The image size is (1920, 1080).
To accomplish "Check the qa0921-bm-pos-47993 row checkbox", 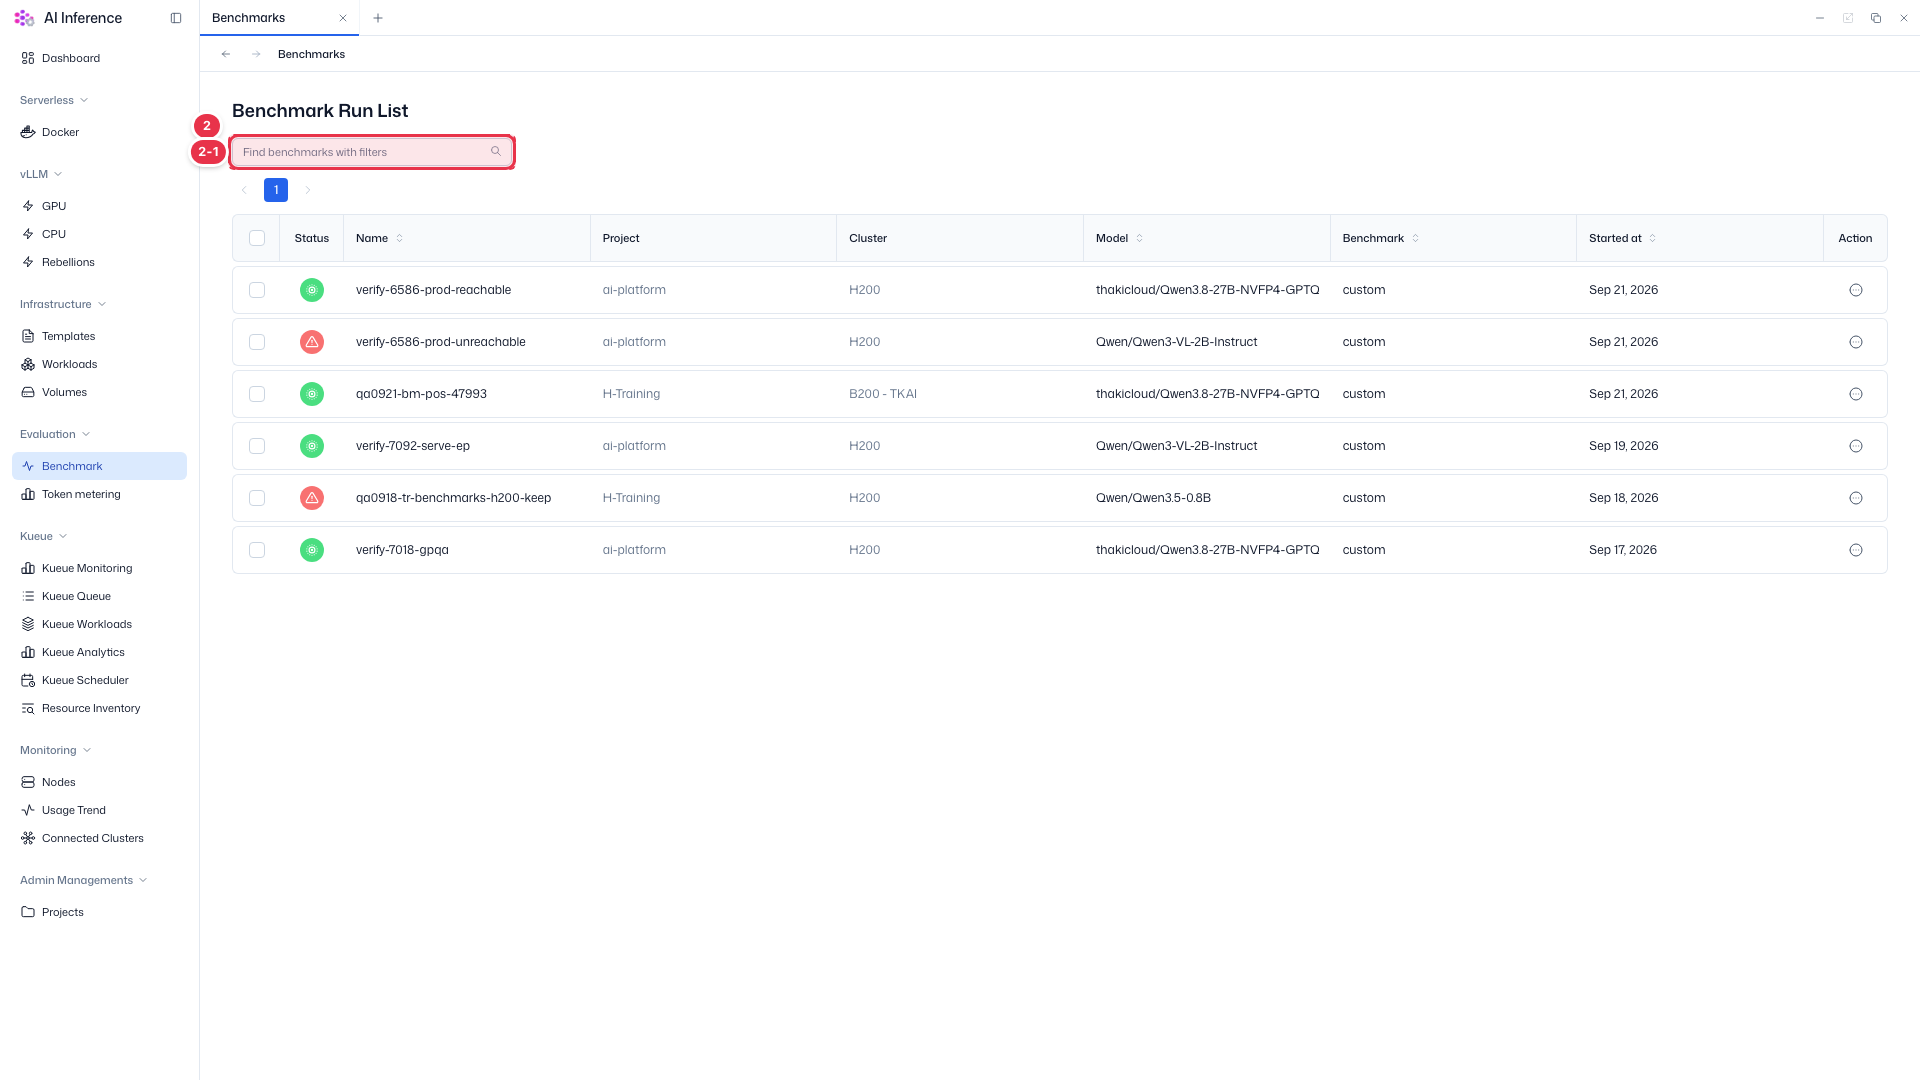I will [x=257, y=394].
